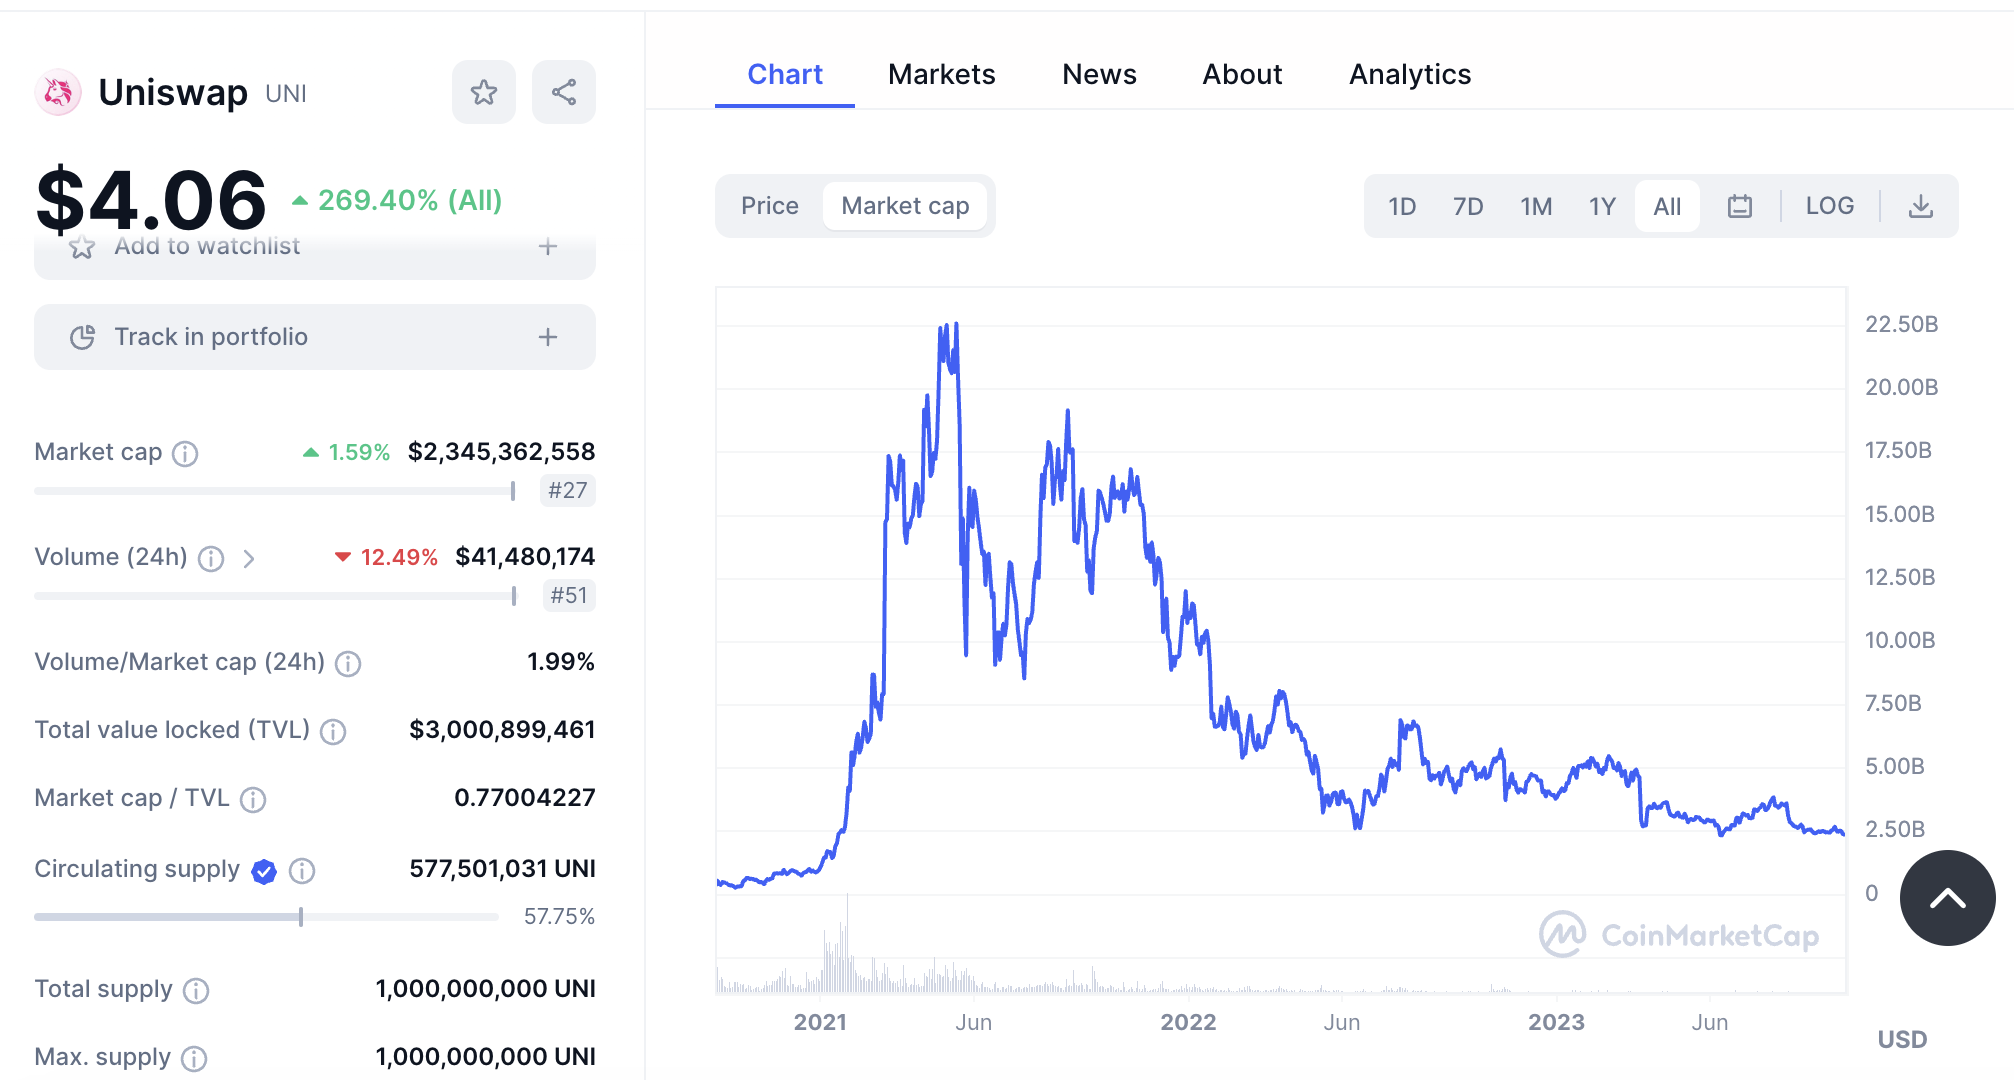This screenshot has height=1080, width=2014.
Task: Click the star favorite icon near Uniswap title
Action: [484, 92]
